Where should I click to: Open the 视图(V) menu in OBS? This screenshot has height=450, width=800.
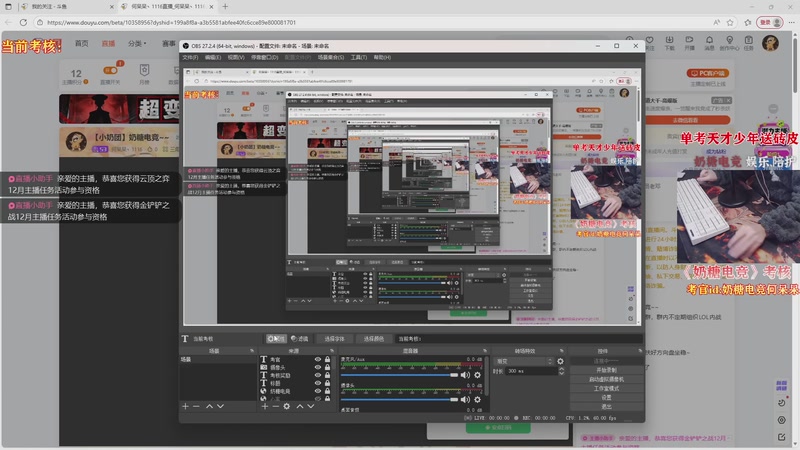(236, 57)
